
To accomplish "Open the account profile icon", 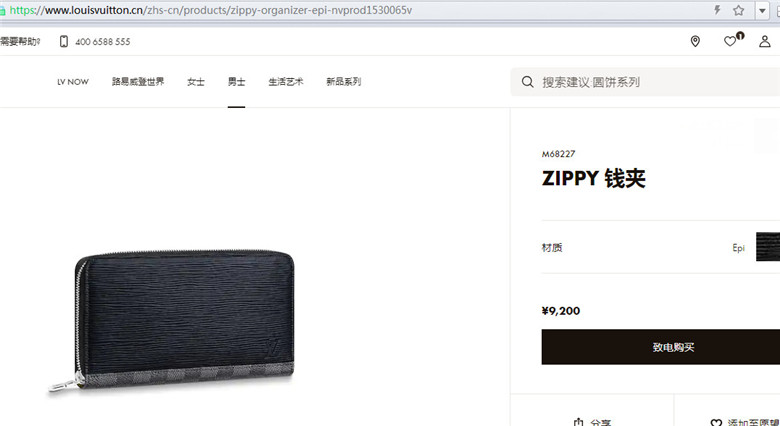I will pos(765,41).
